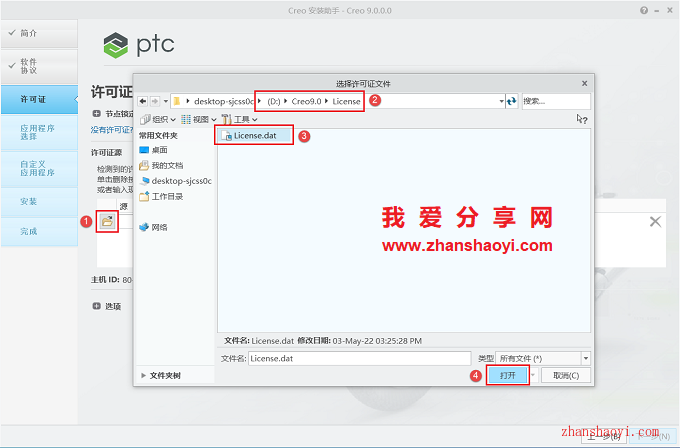
Task: Click the folder icon in the path bar
Action: click(177, 101)
